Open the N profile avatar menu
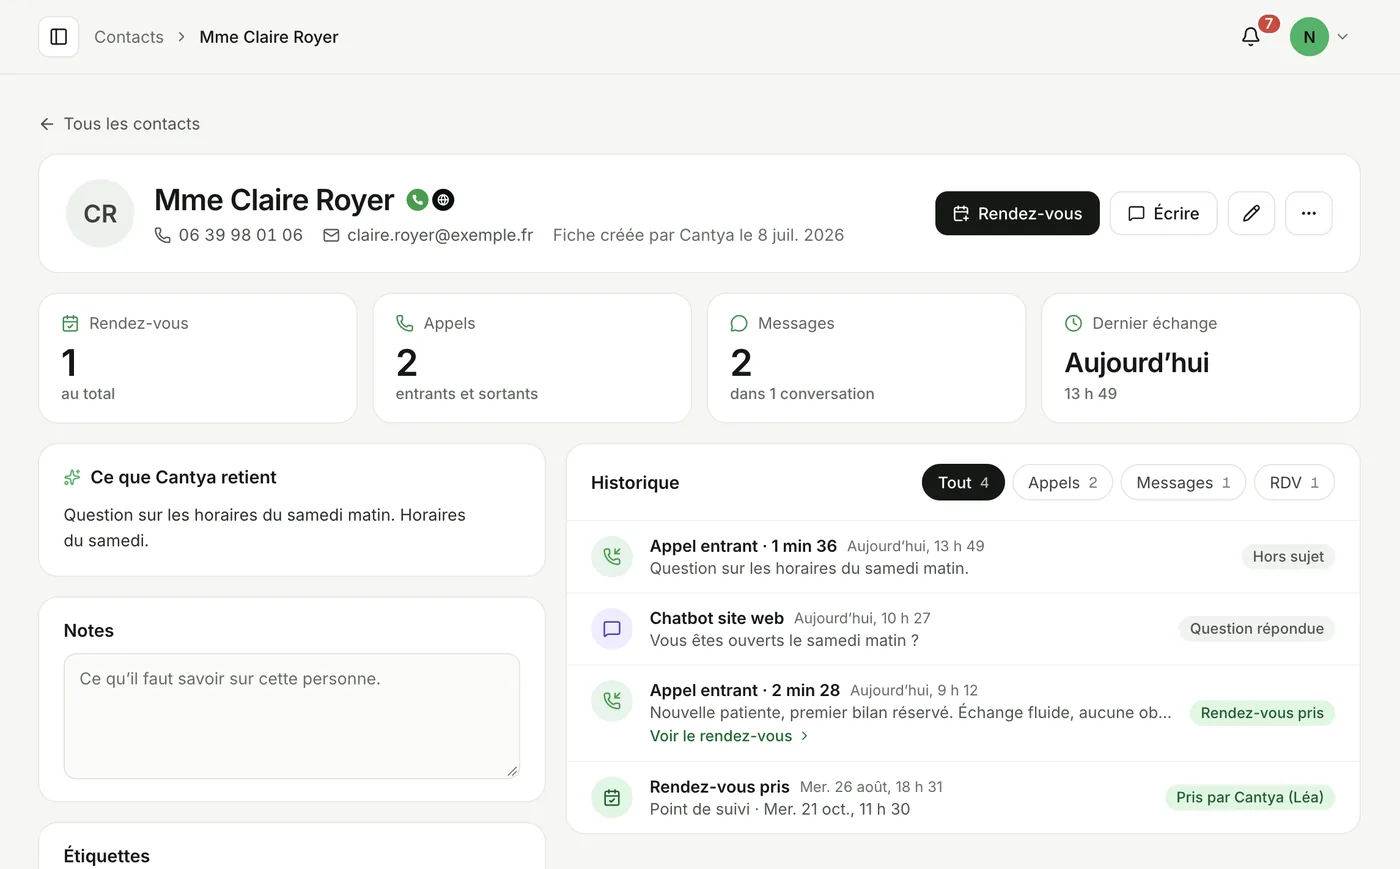Image resolution: width=1400 pixels, height=869 pixels. click(x=1309, y=37)
